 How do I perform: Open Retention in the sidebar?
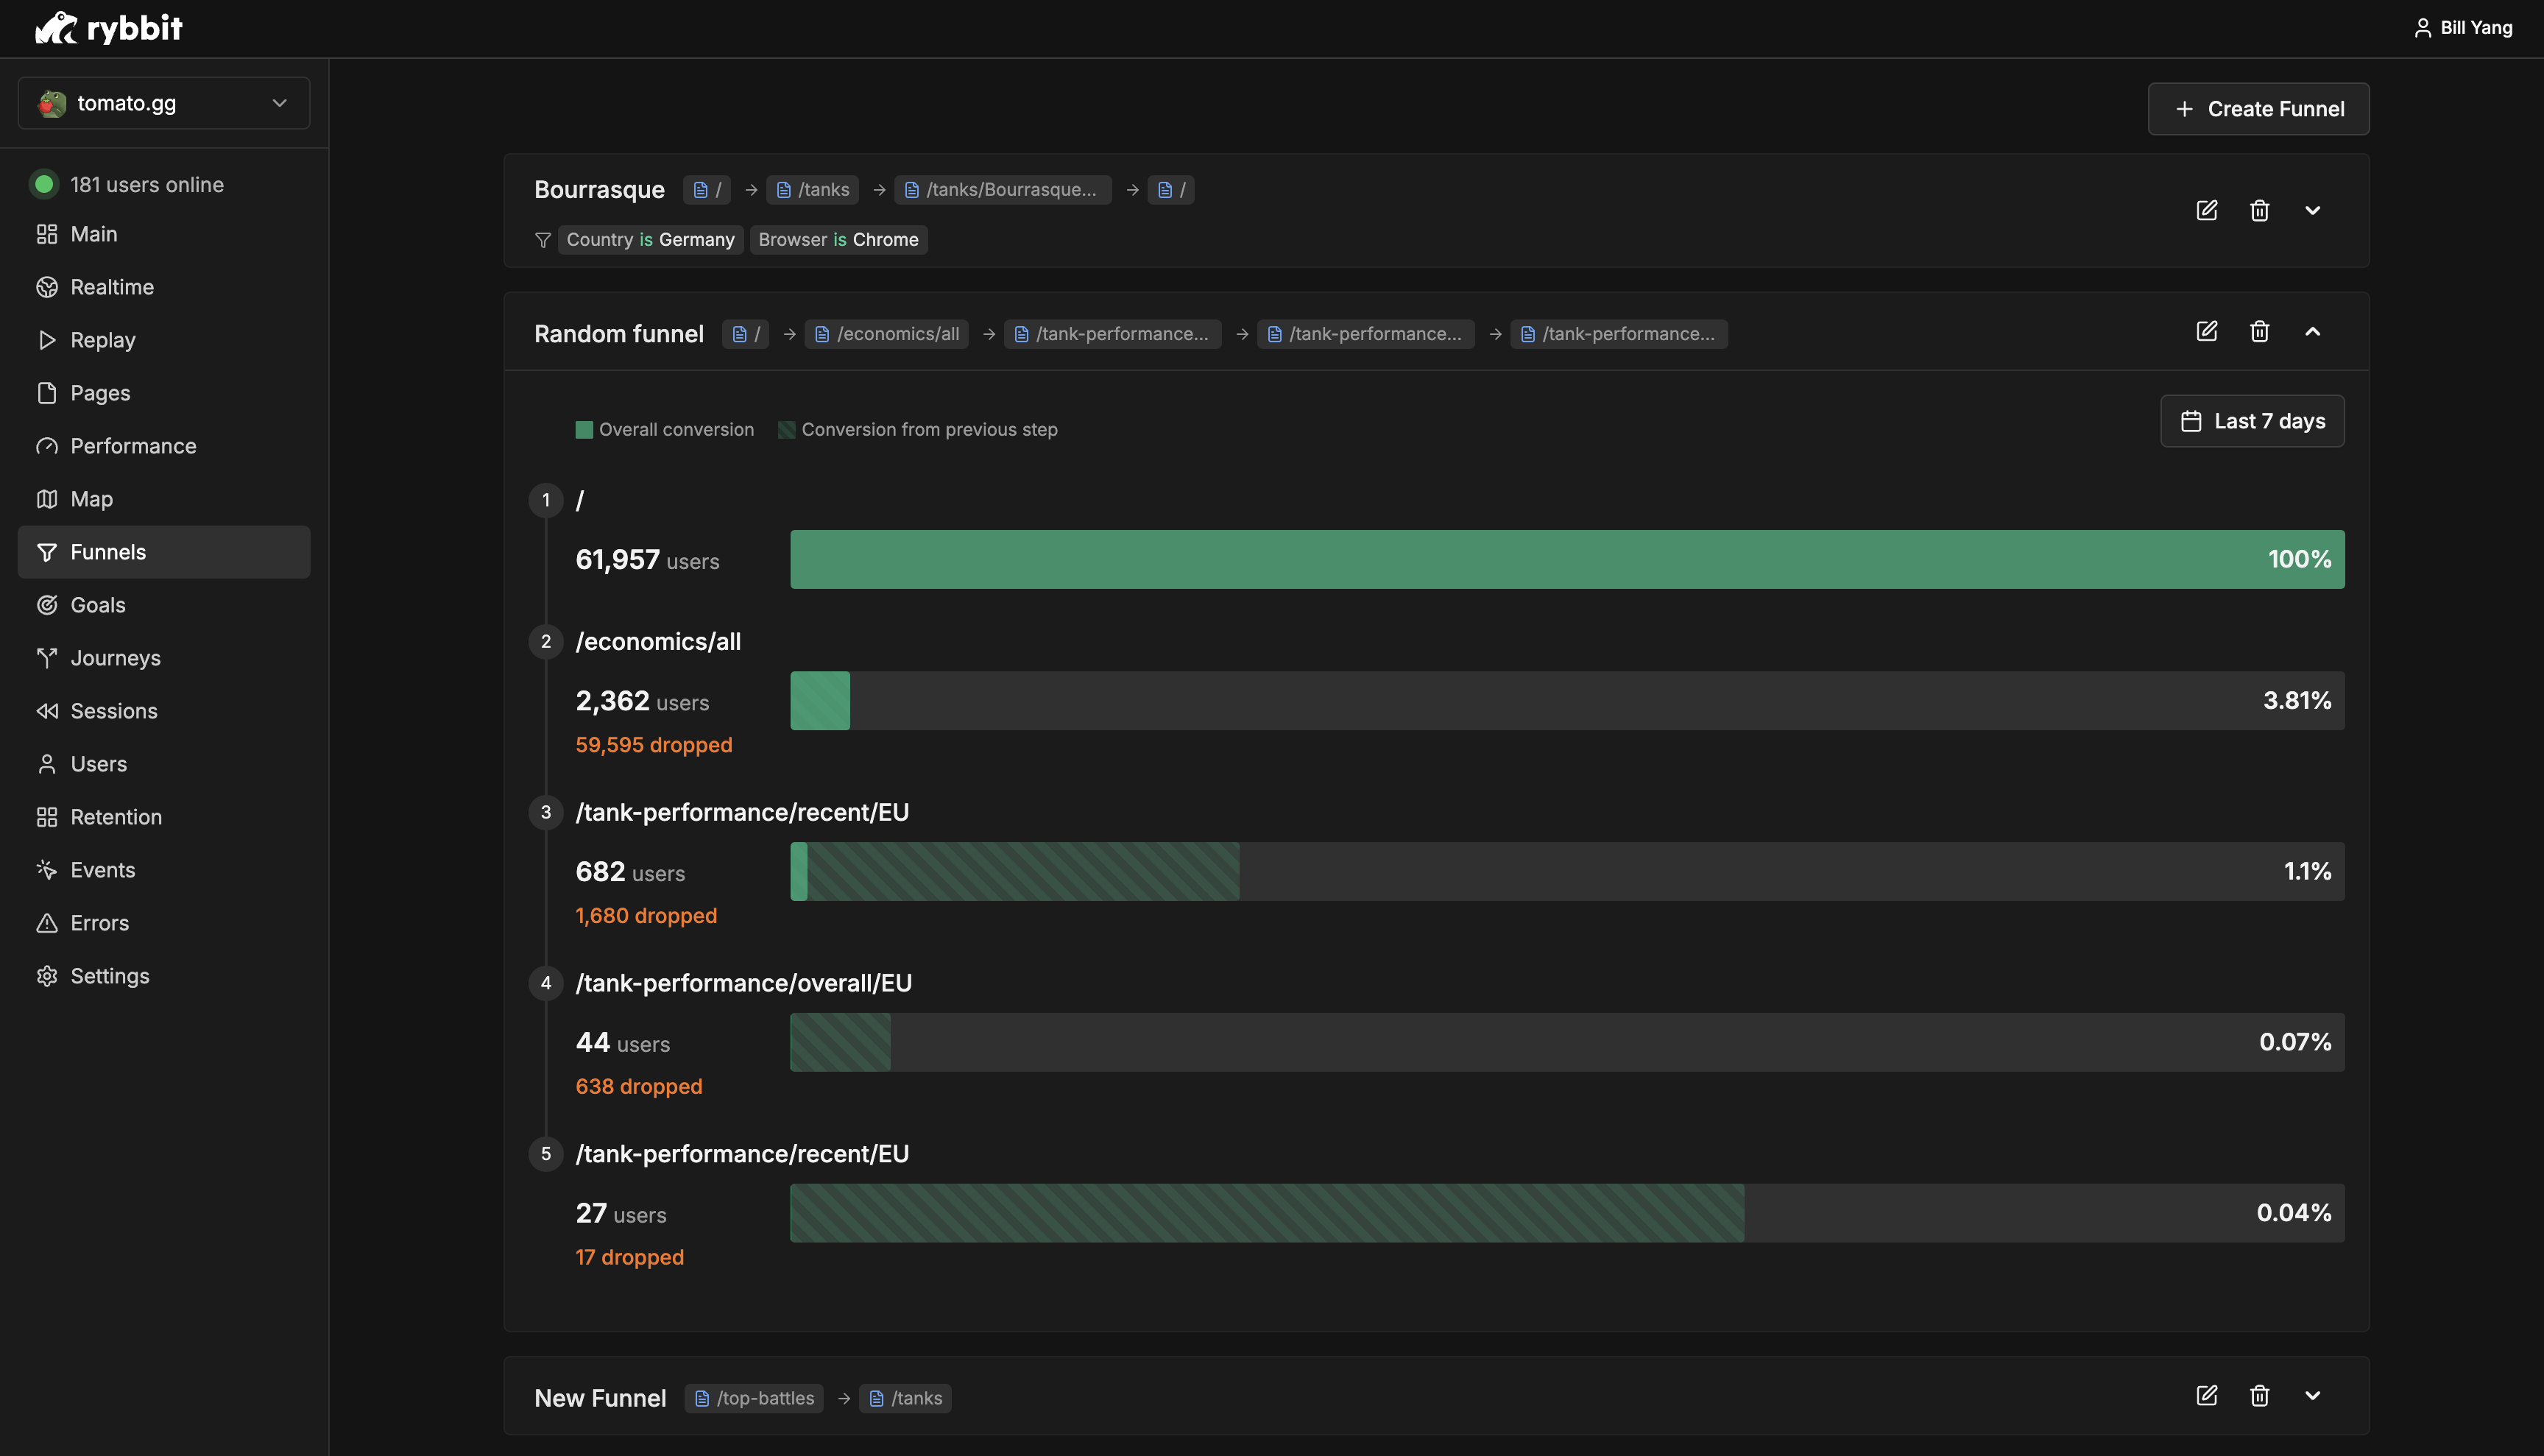(115, 817)
